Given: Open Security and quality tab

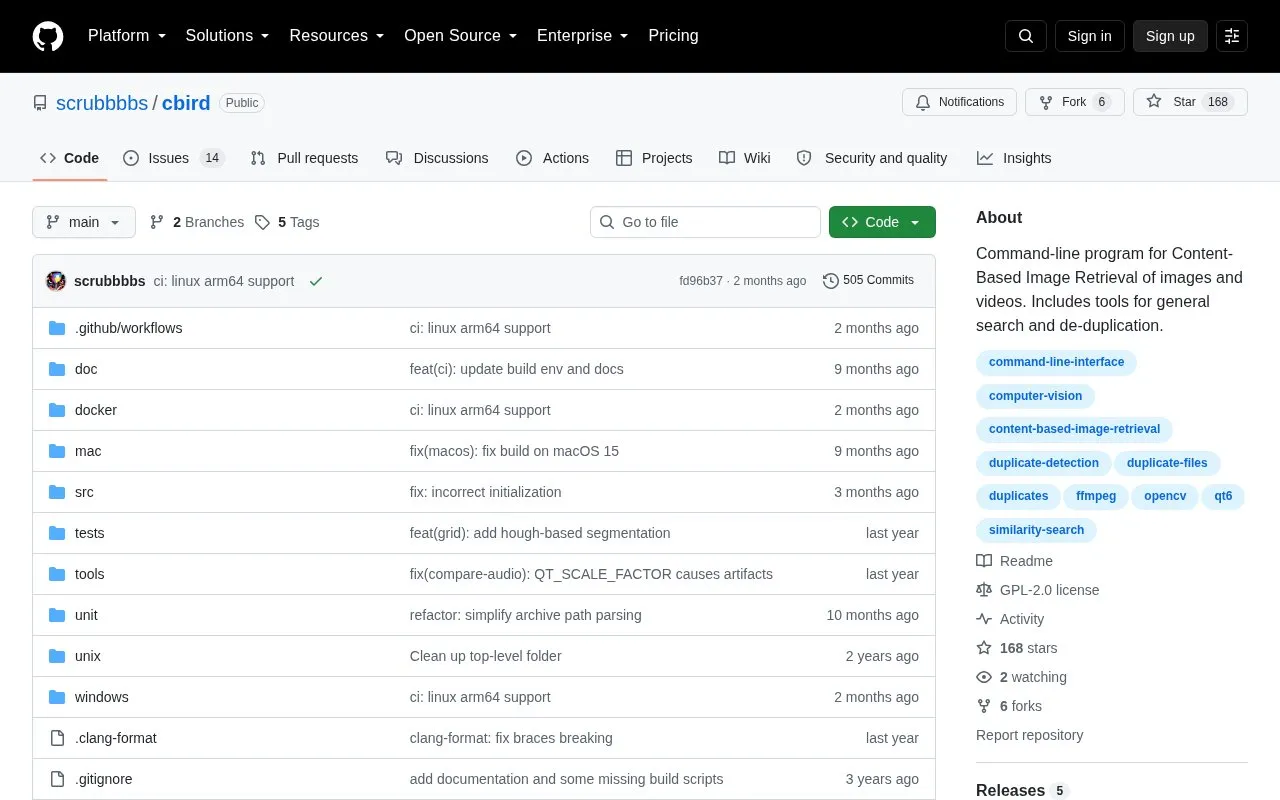Looking at the screenshot, I should click(x=872, y=158).
